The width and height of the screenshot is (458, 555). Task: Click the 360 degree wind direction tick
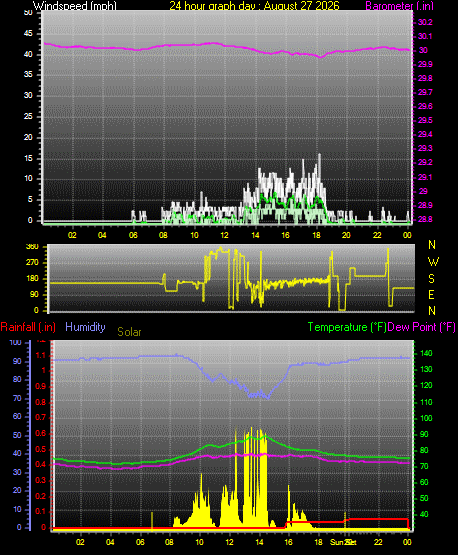(x=32, y=247)
